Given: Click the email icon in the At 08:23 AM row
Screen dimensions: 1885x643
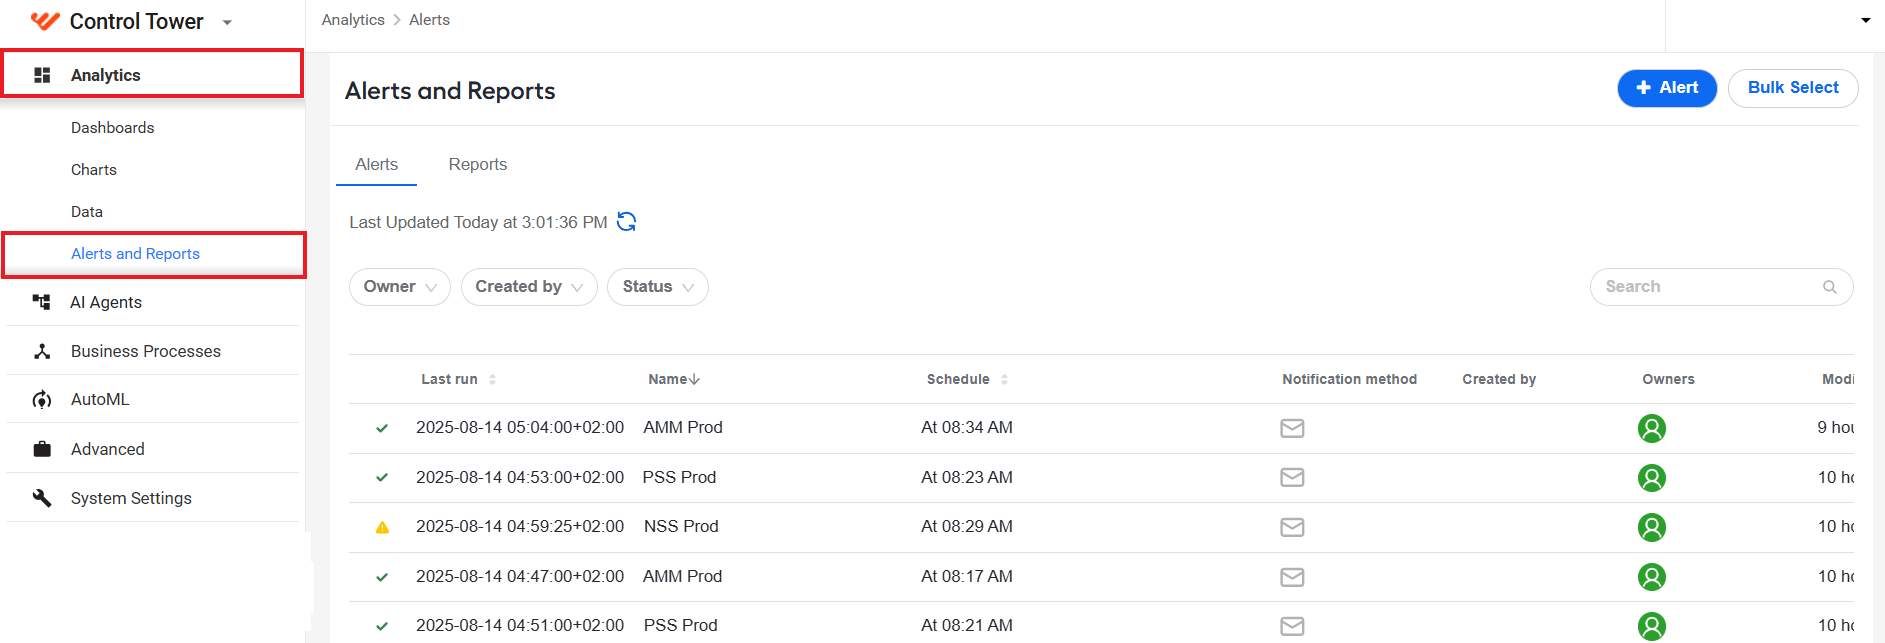Looking at the screenshot, I should click(x=1292, y=477).
